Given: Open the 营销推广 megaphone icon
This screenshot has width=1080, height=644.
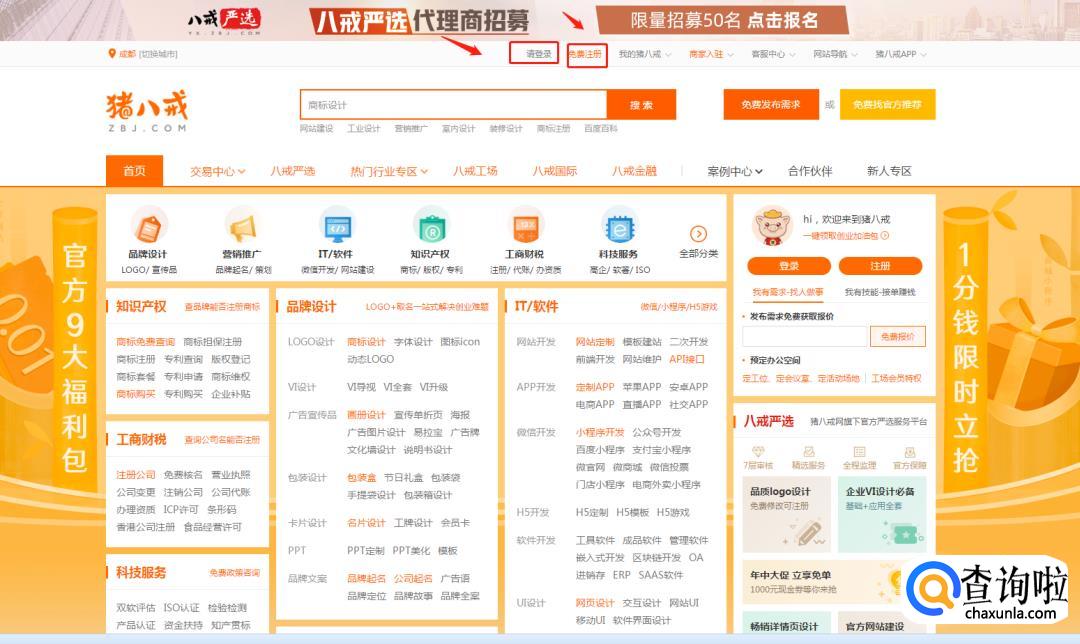Looking at the screenshot, I should (242, 227).
